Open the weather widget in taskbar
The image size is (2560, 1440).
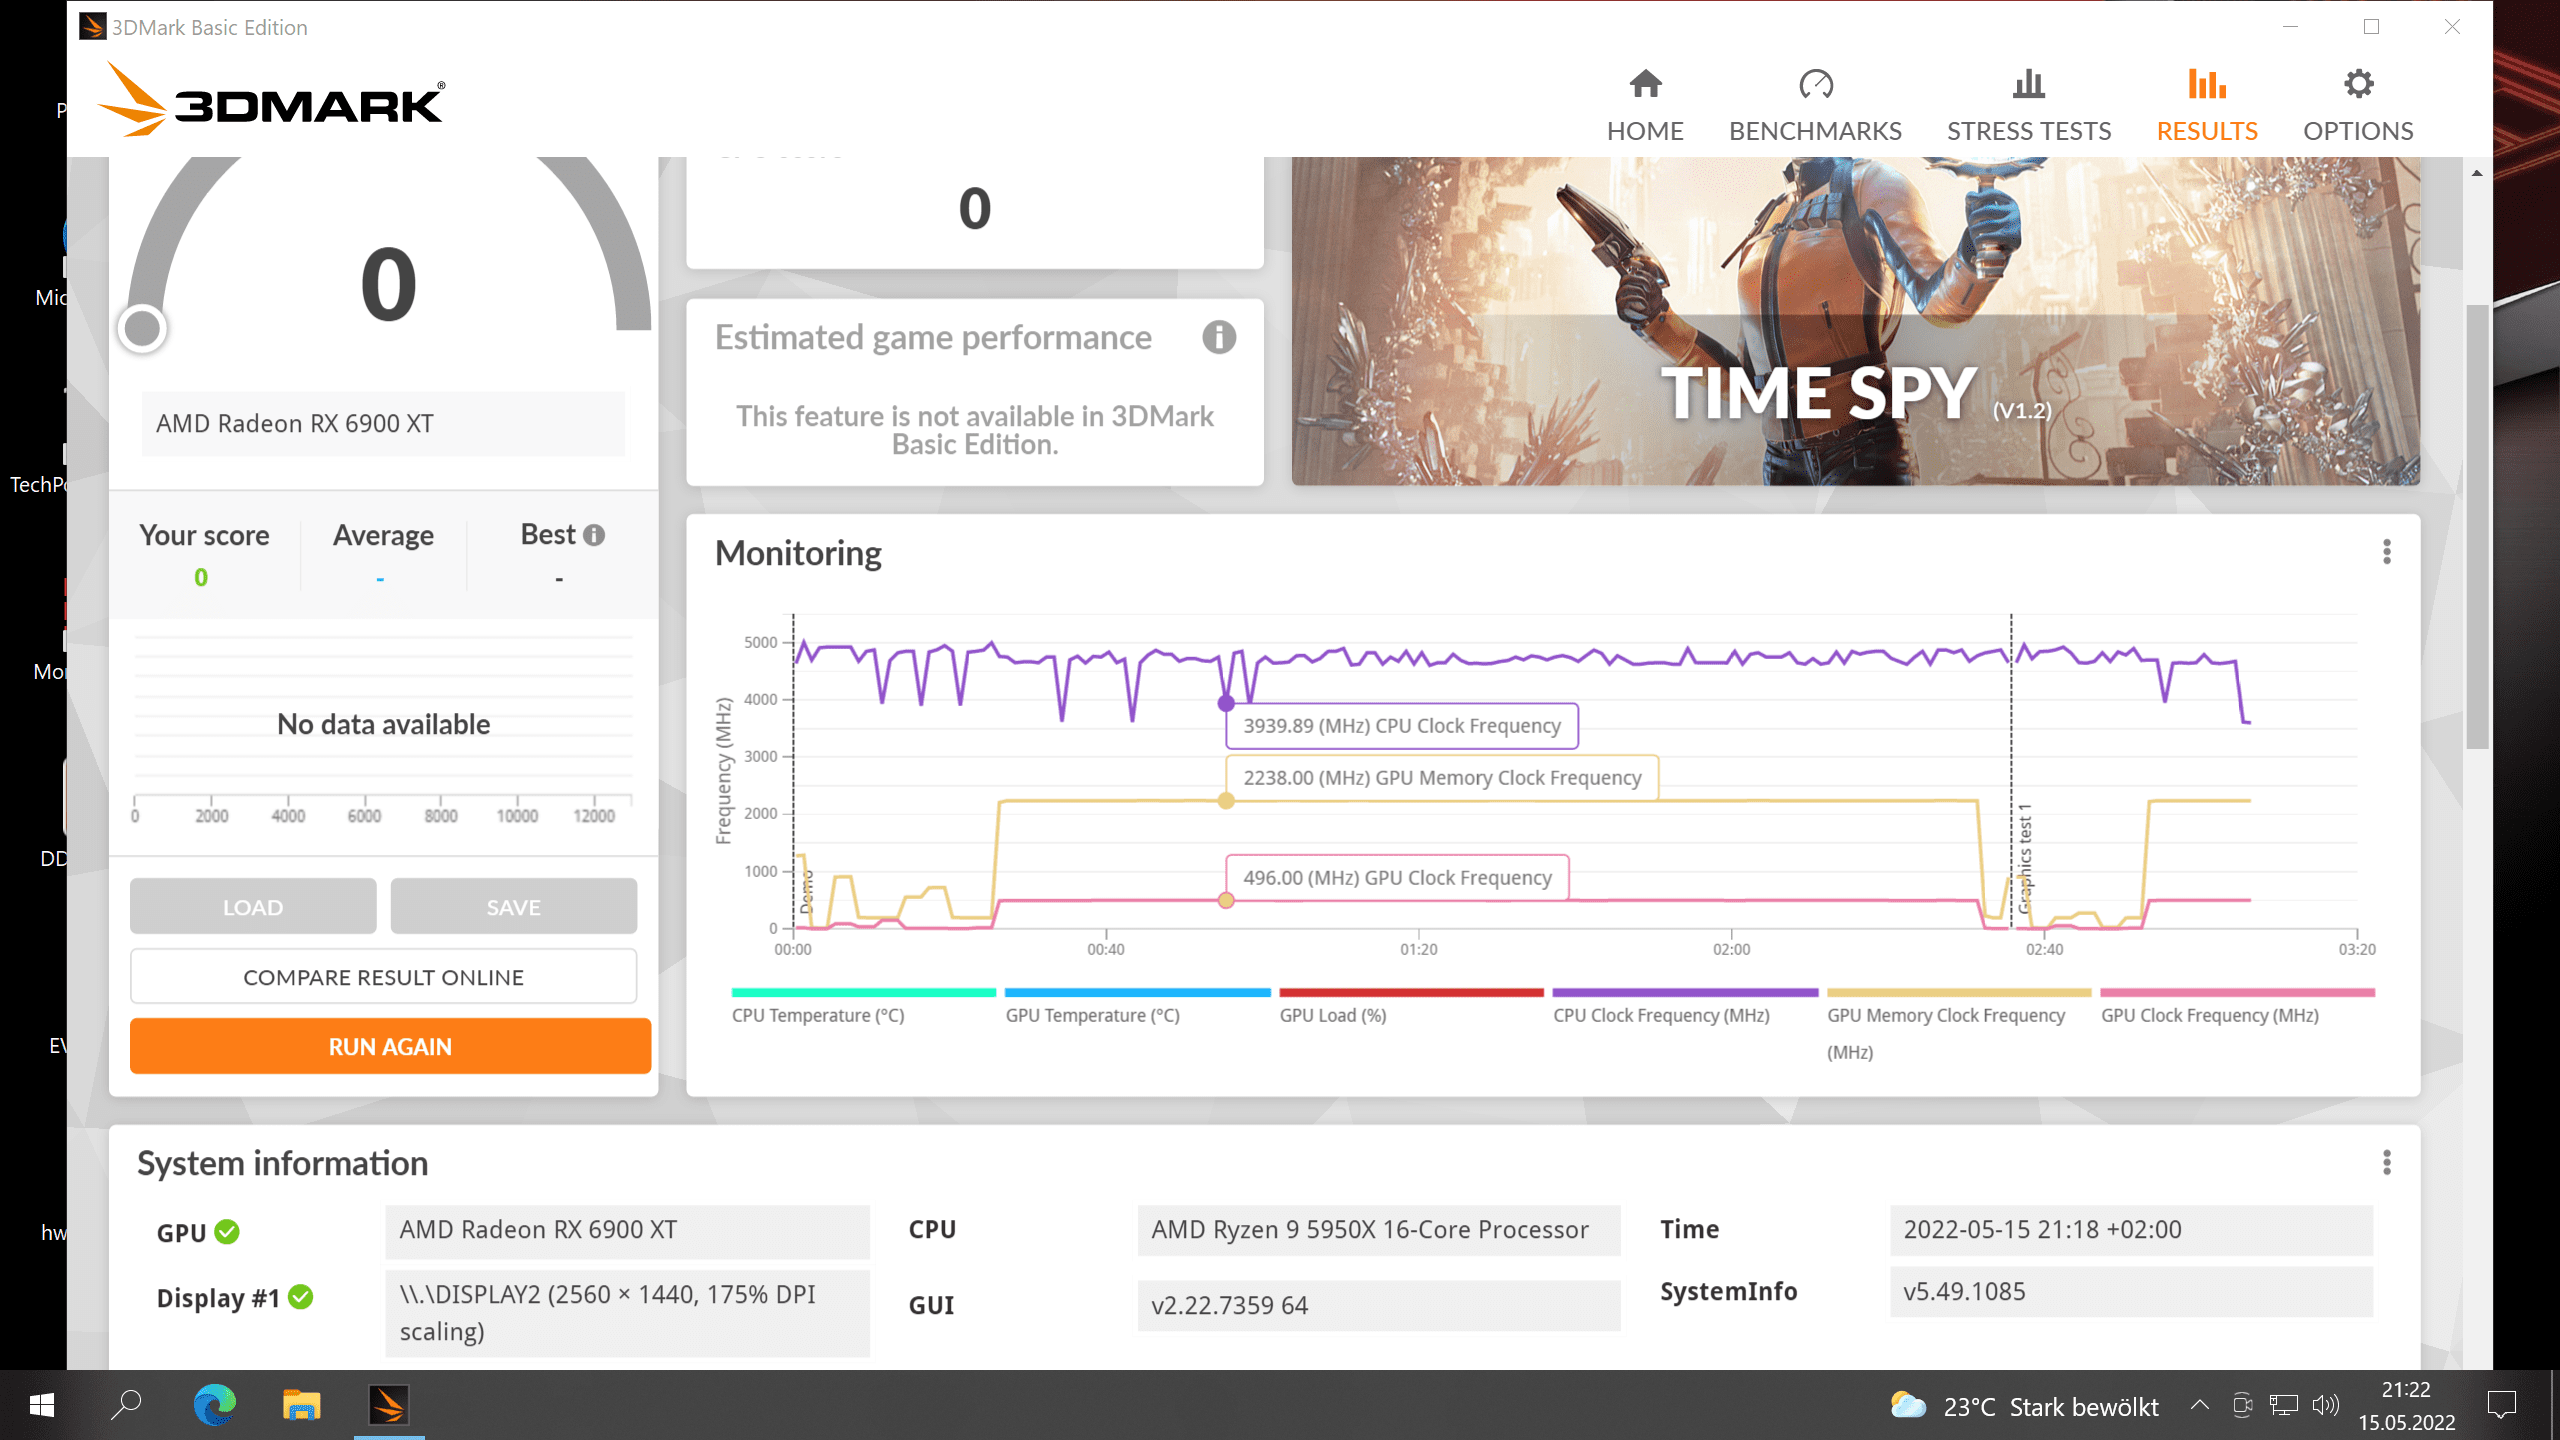(2025, 1407)
